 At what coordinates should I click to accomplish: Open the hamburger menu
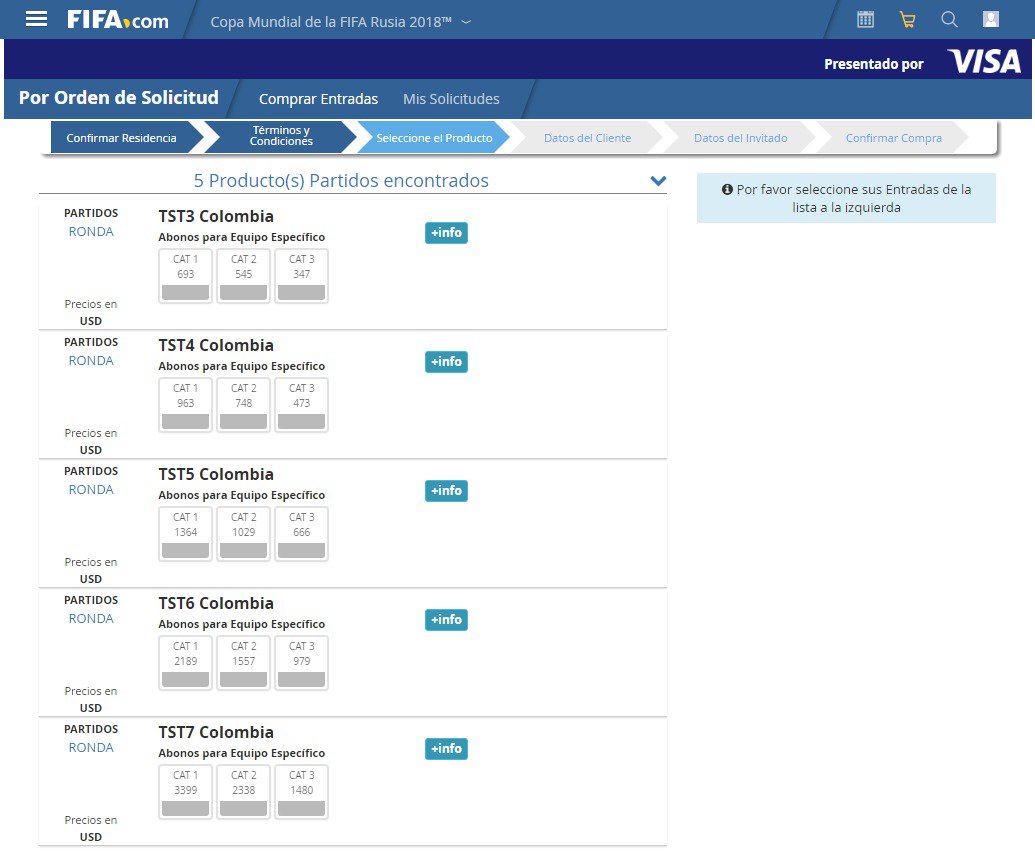point(36,19)
